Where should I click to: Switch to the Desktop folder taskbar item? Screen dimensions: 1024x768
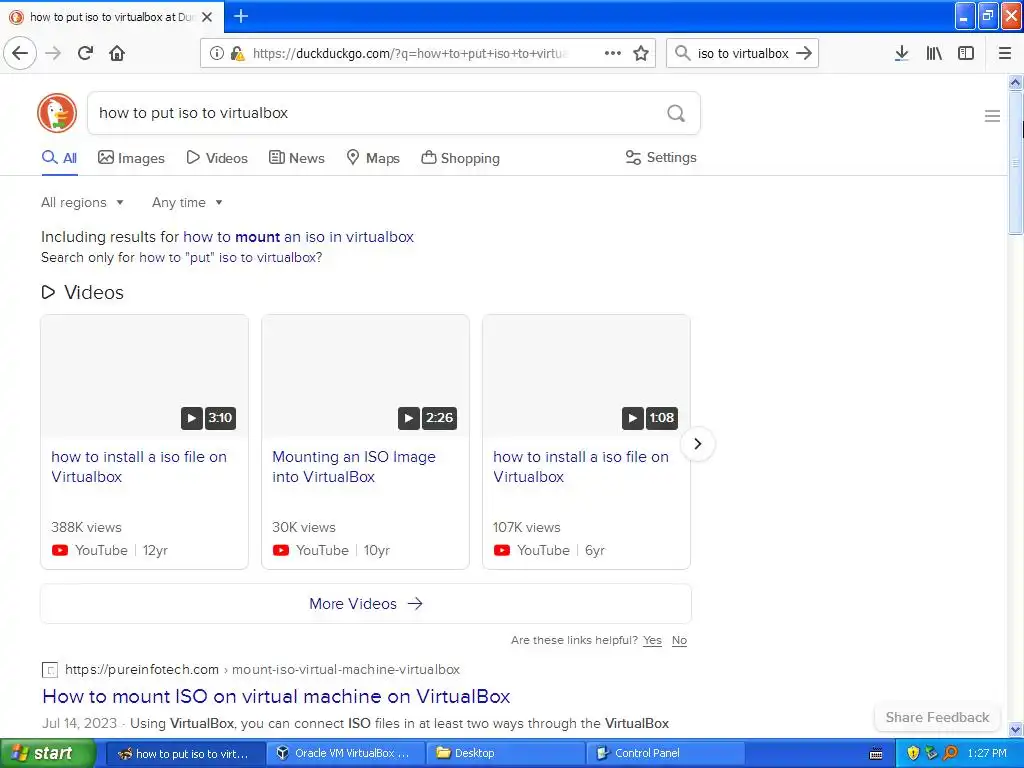[x=505, y=754]
